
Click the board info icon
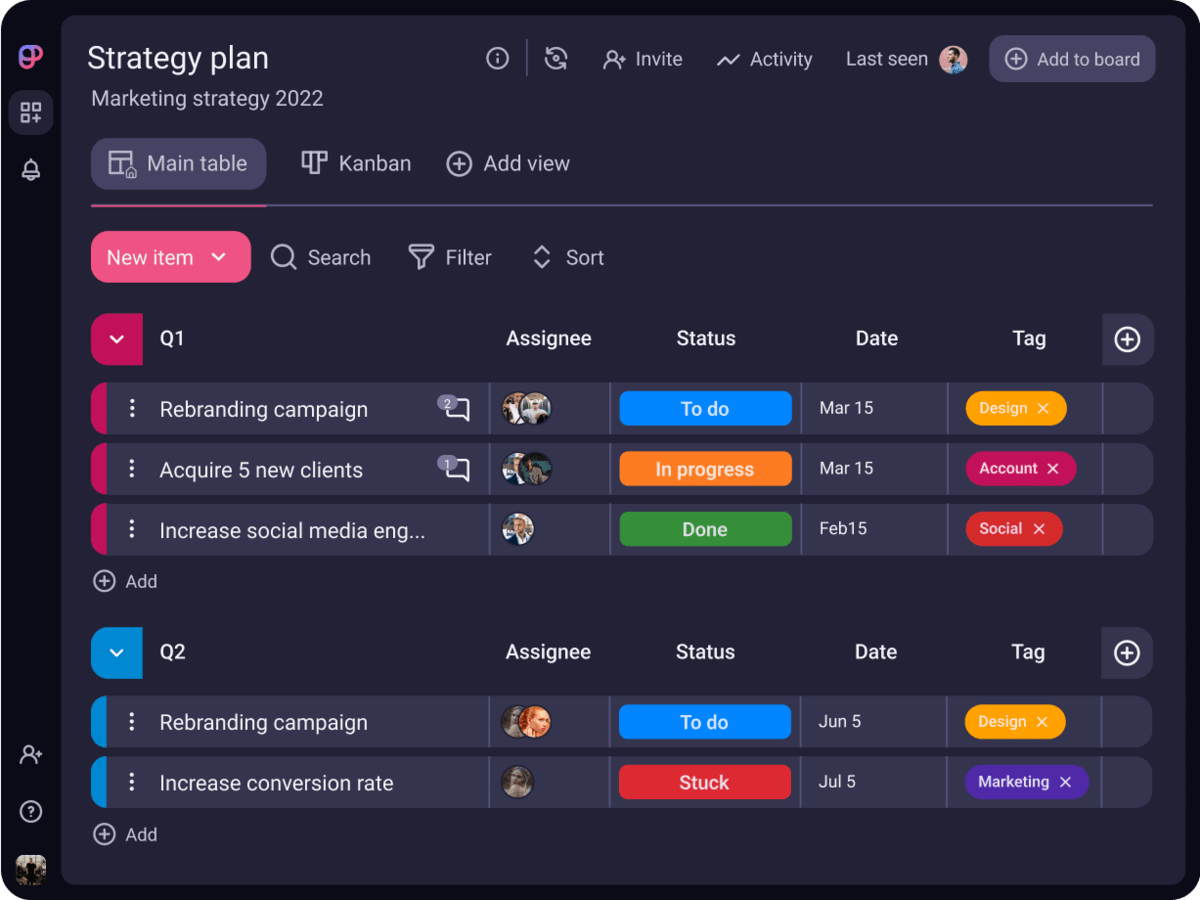click(497, 58)
